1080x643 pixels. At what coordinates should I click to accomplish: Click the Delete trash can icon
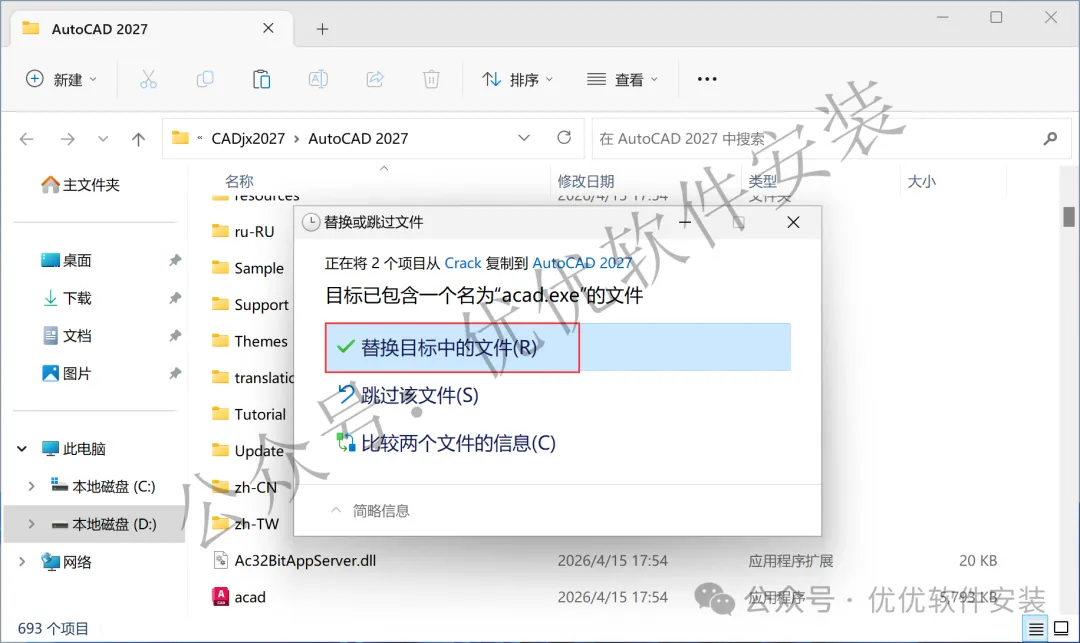coord(431,79)
